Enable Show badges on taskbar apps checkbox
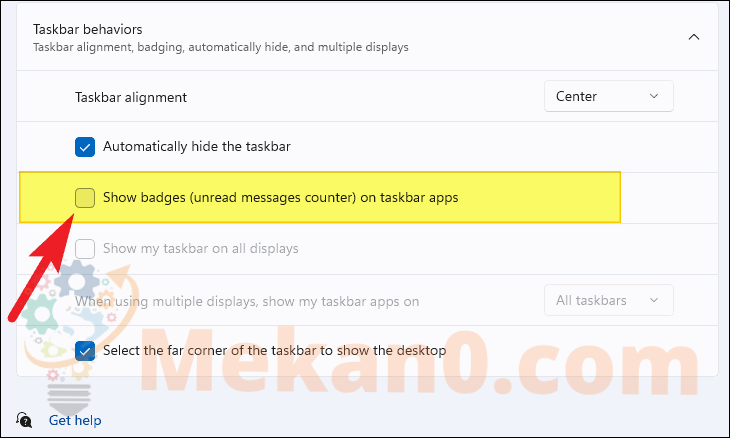This screenshot has height=438, width=730. pyautogui.click(x=85, y=198)
